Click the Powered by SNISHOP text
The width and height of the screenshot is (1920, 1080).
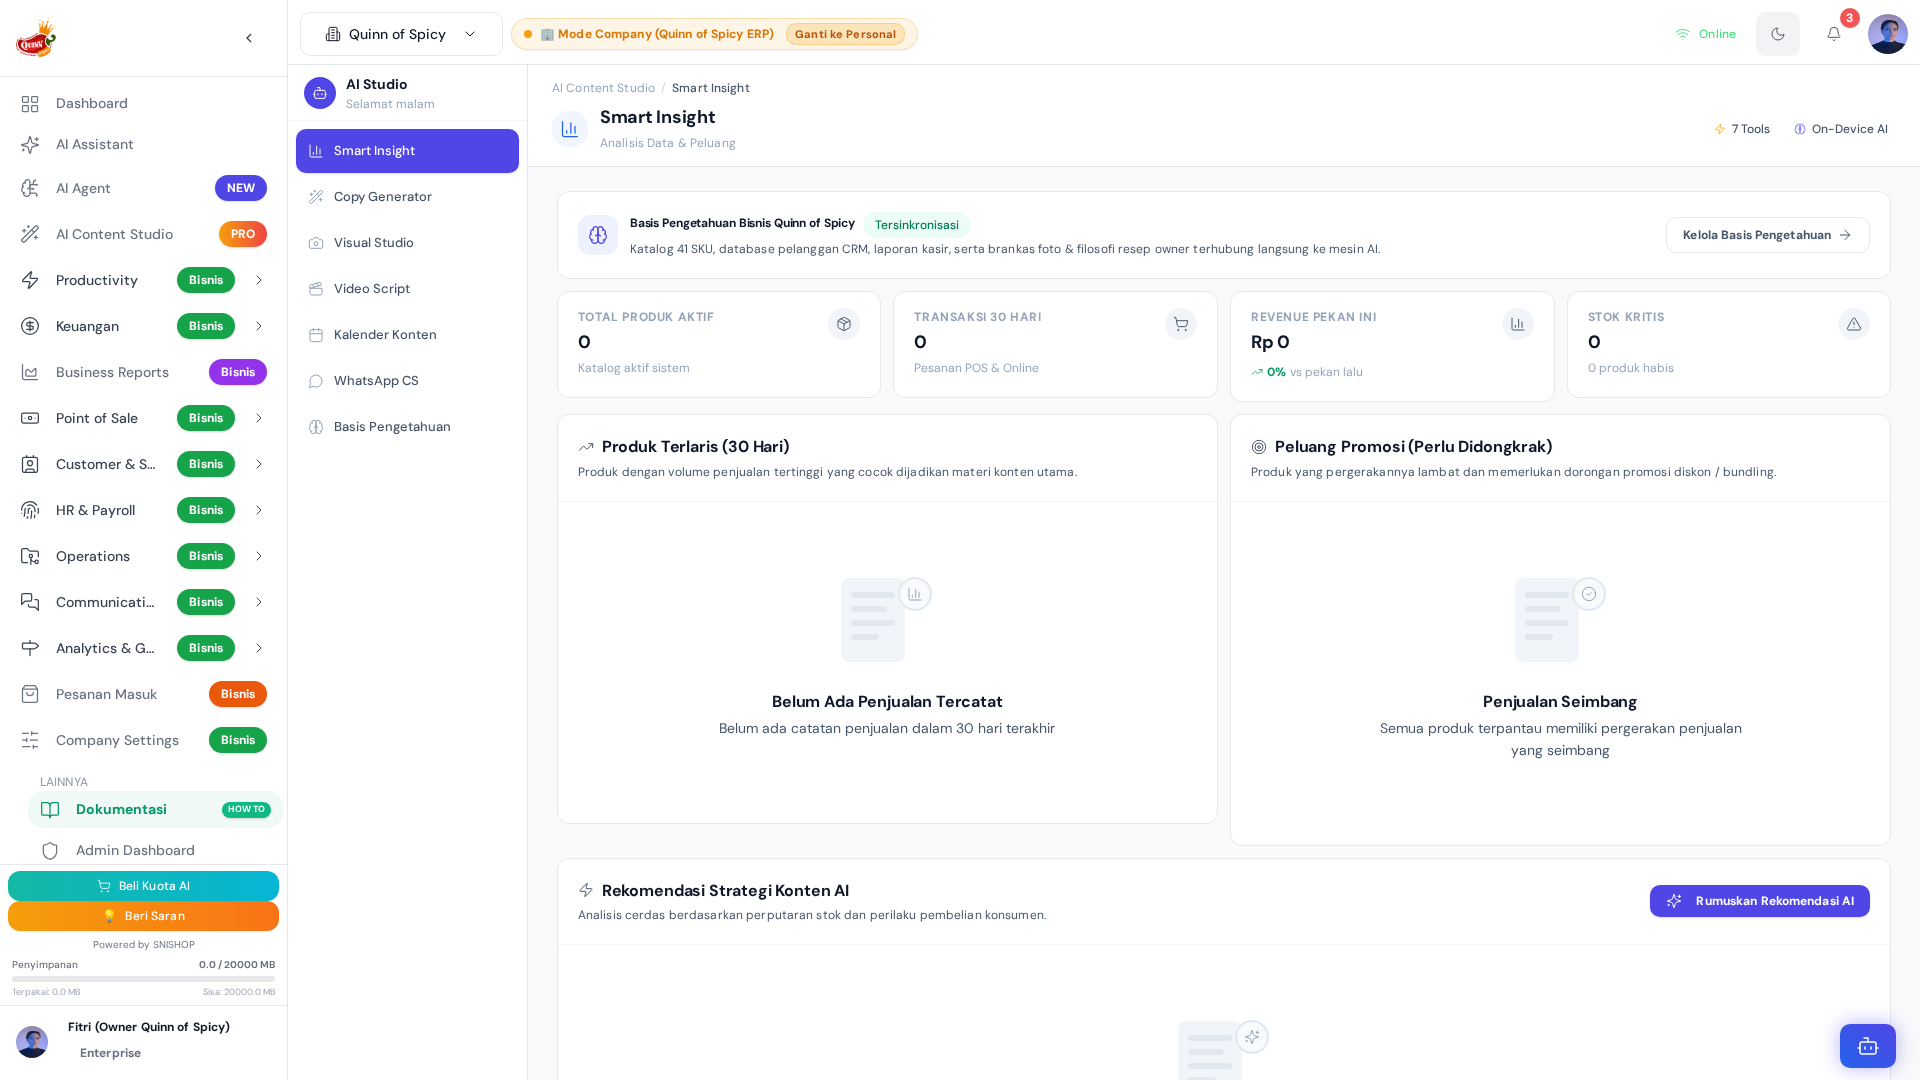(x=143, y=945)
